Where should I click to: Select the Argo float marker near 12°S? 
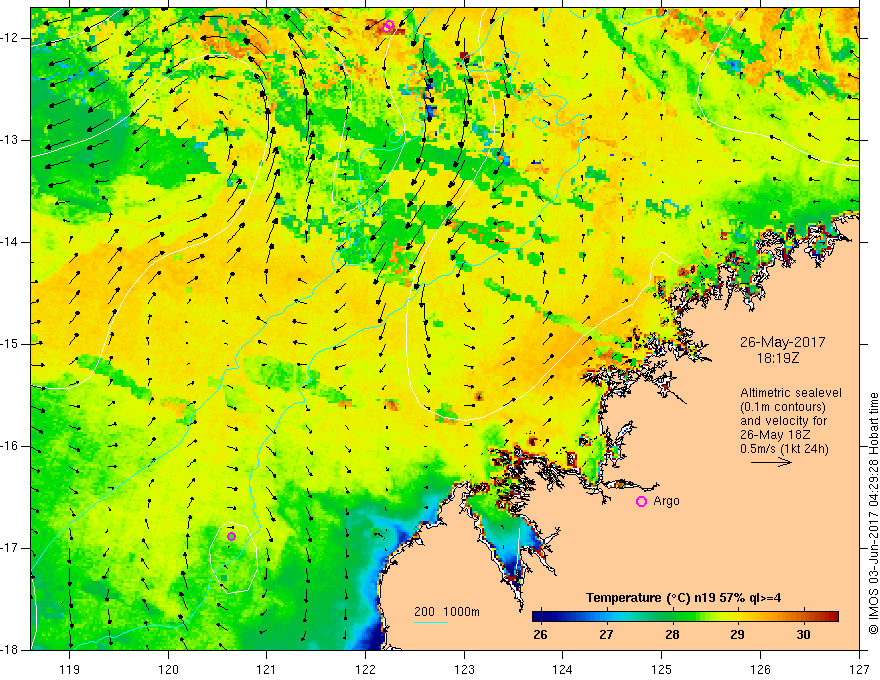tap(388, 26)
